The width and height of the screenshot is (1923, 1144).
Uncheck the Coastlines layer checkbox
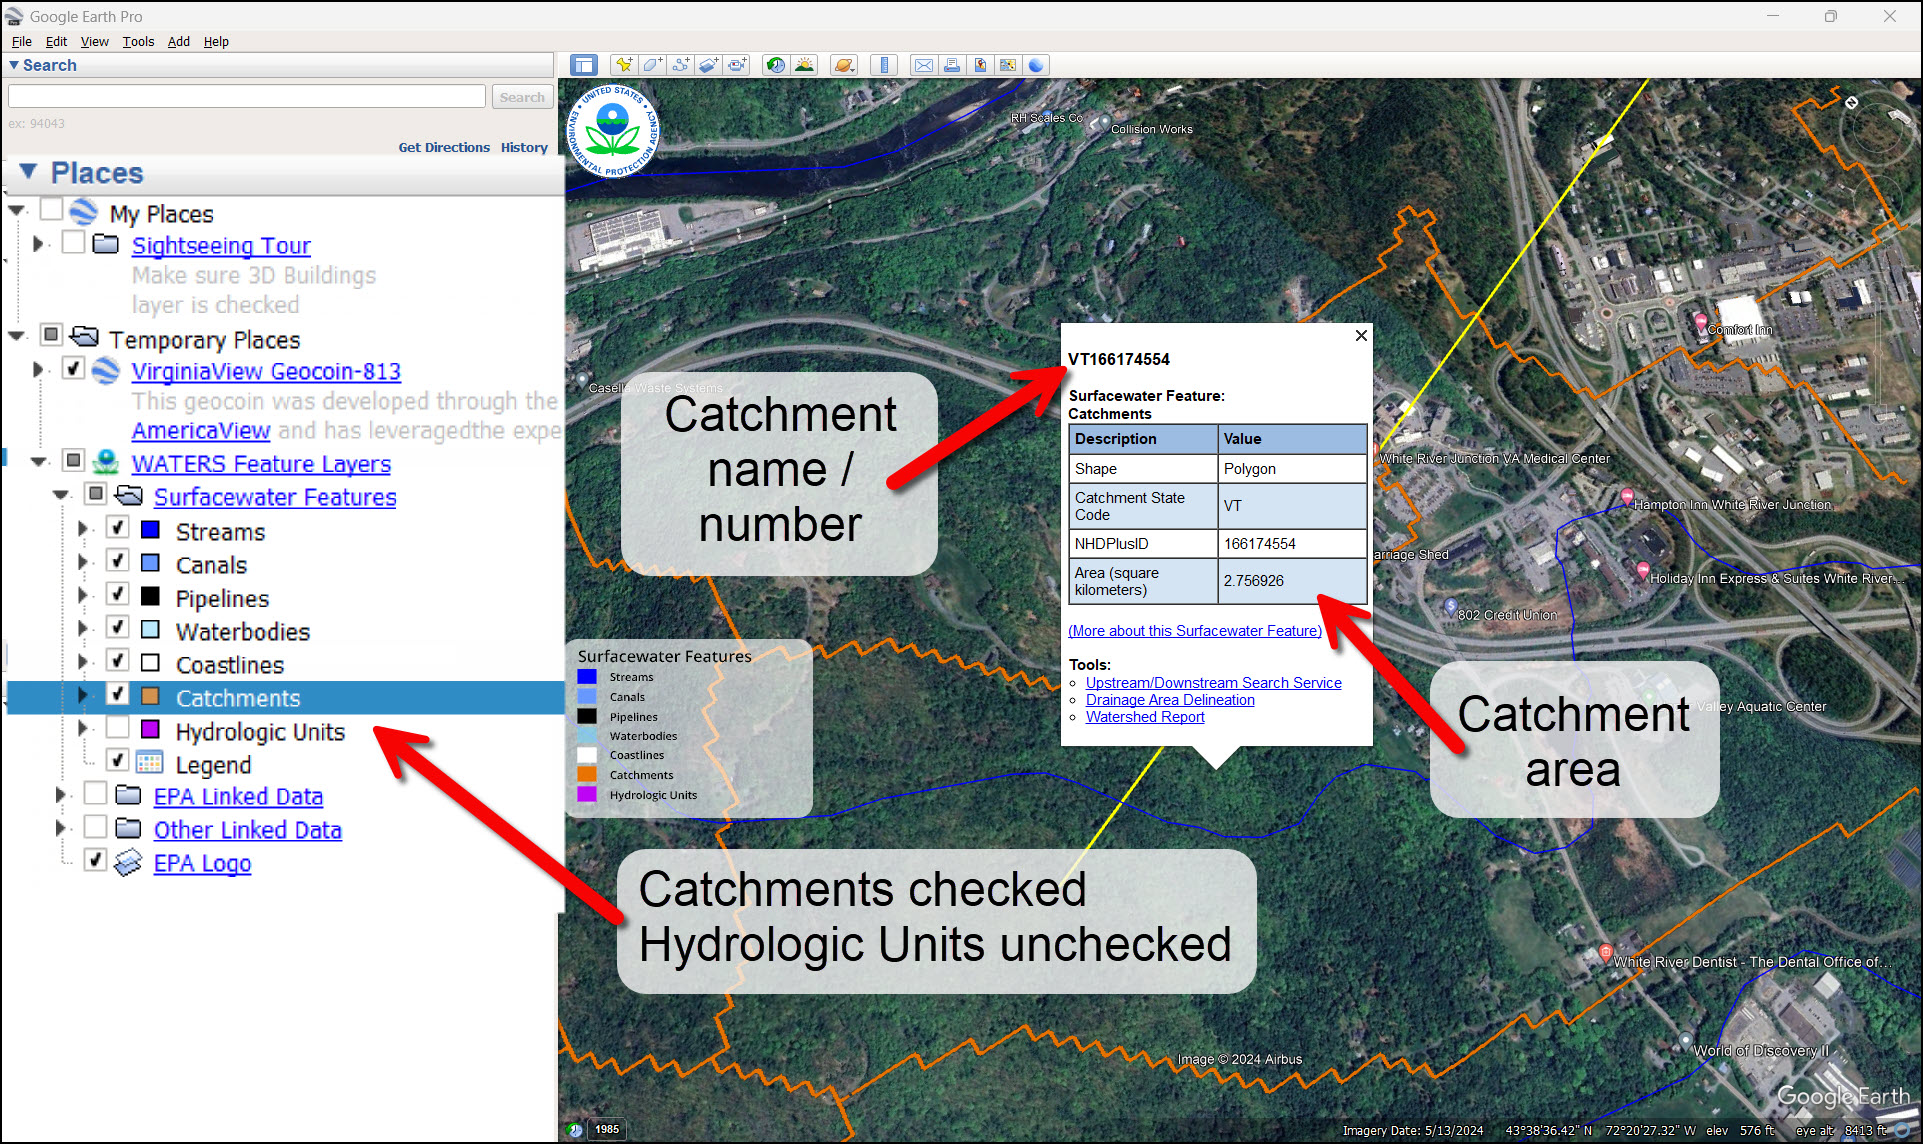click(118, 660)
